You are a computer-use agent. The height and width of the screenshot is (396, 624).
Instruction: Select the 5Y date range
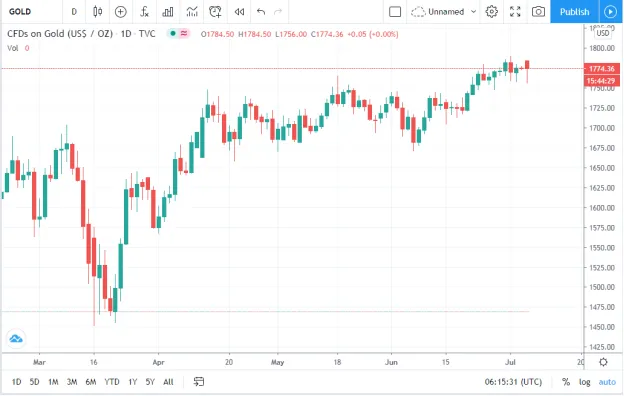tap(150, 382)
